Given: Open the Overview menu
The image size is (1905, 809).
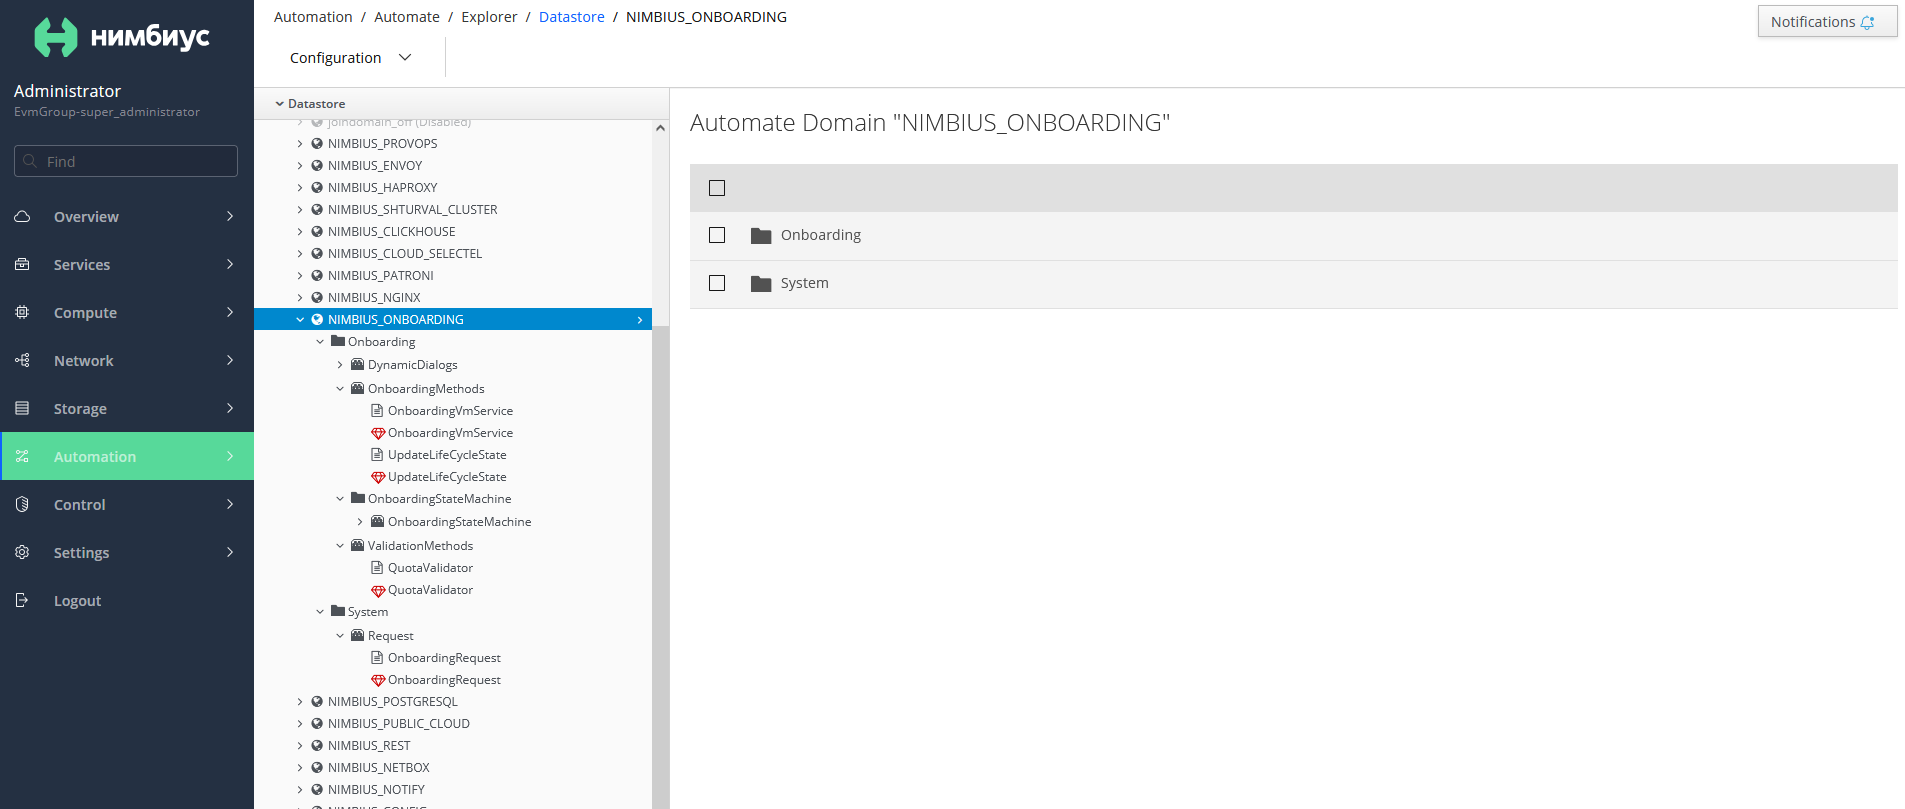Looking at the screenshot, I should (127, 216).
